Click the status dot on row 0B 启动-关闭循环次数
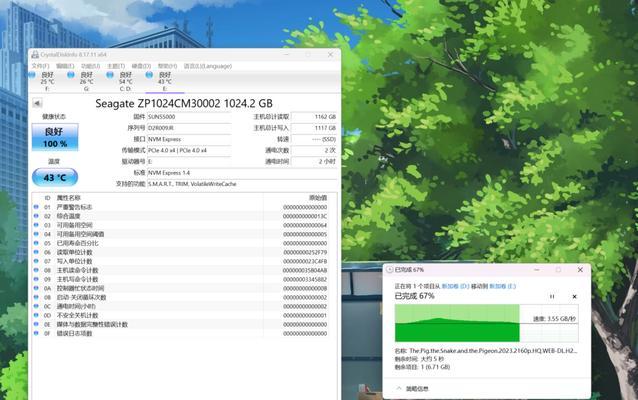 point(36,297)
